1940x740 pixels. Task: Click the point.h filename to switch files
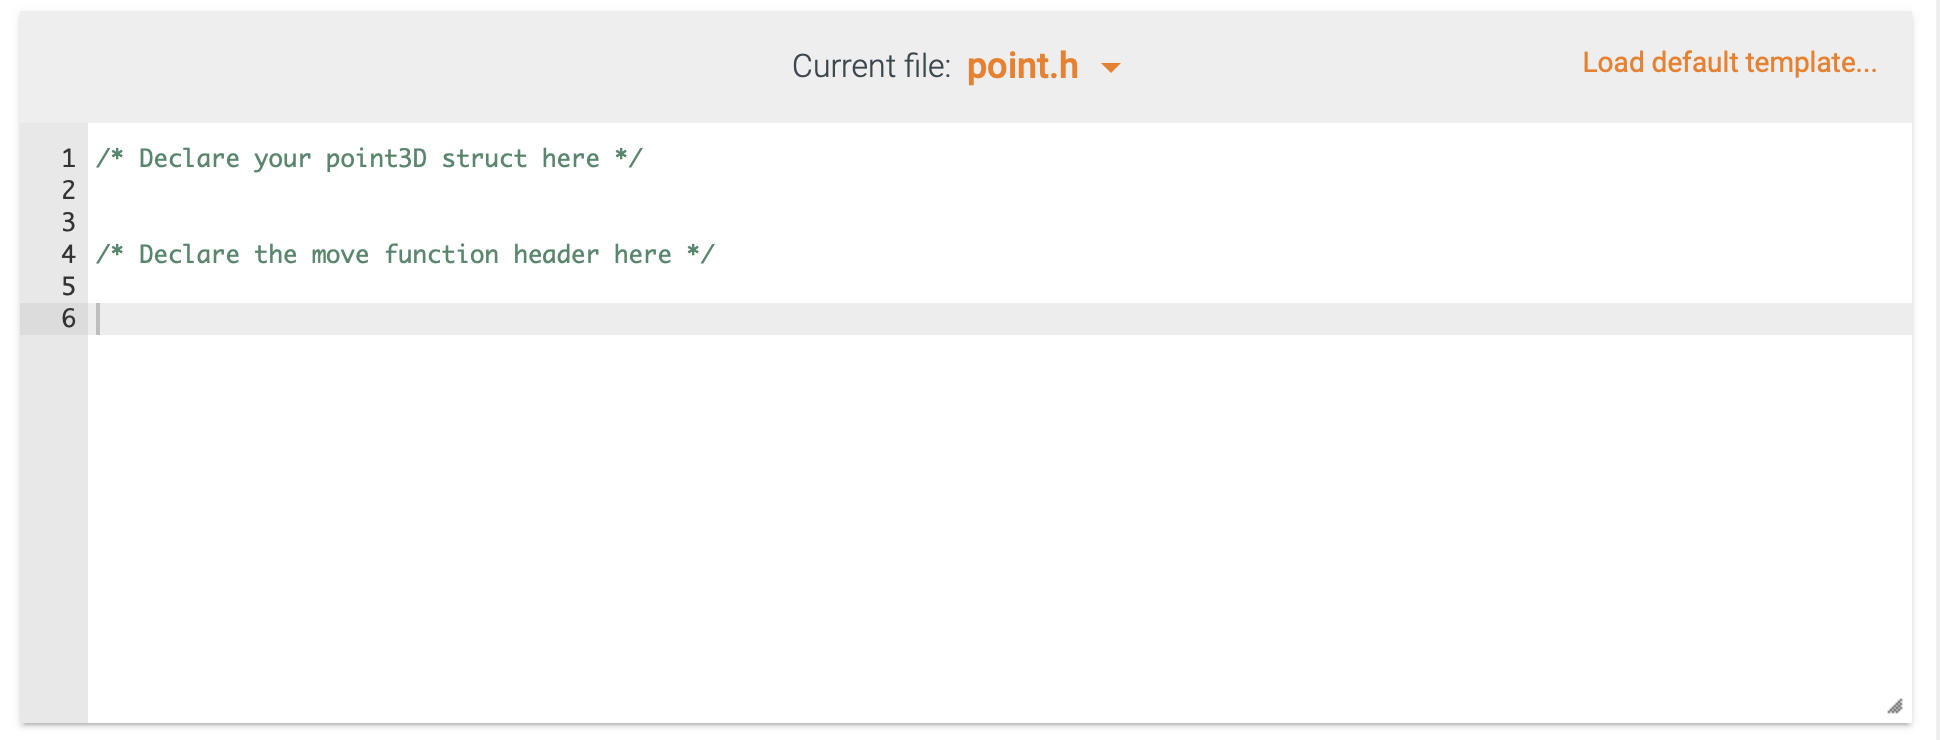coord(1022,65)
